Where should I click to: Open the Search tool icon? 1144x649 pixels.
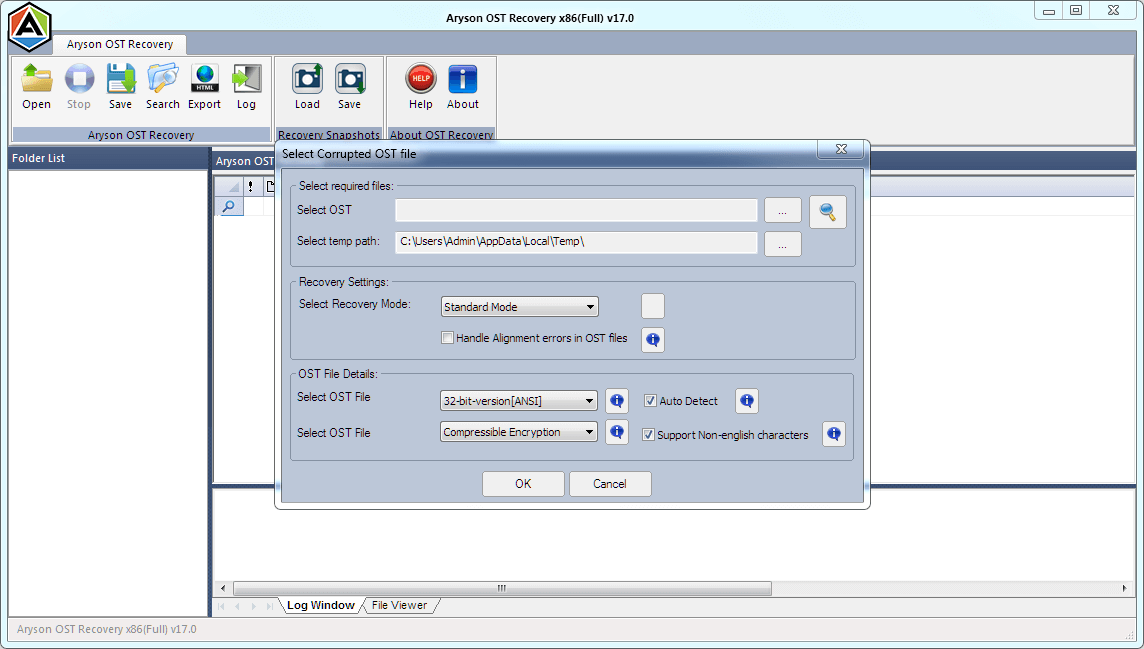click(x=163, y=86)
